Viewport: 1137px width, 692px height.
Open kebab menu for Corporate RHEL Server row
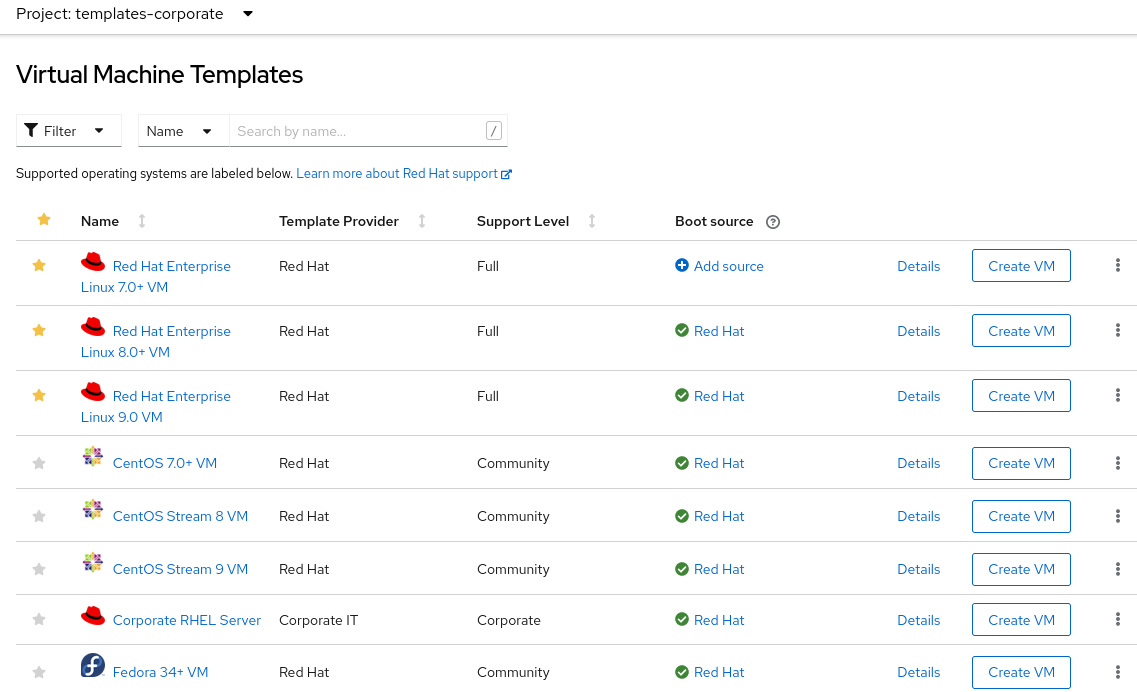[1117, 620]
